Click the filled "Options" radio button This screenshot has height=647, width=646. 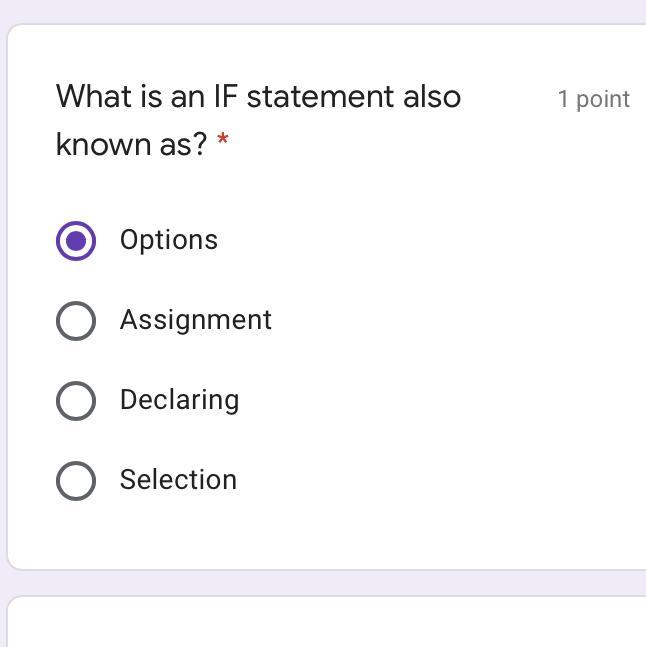pyautogui.click(x=76, y=241)
